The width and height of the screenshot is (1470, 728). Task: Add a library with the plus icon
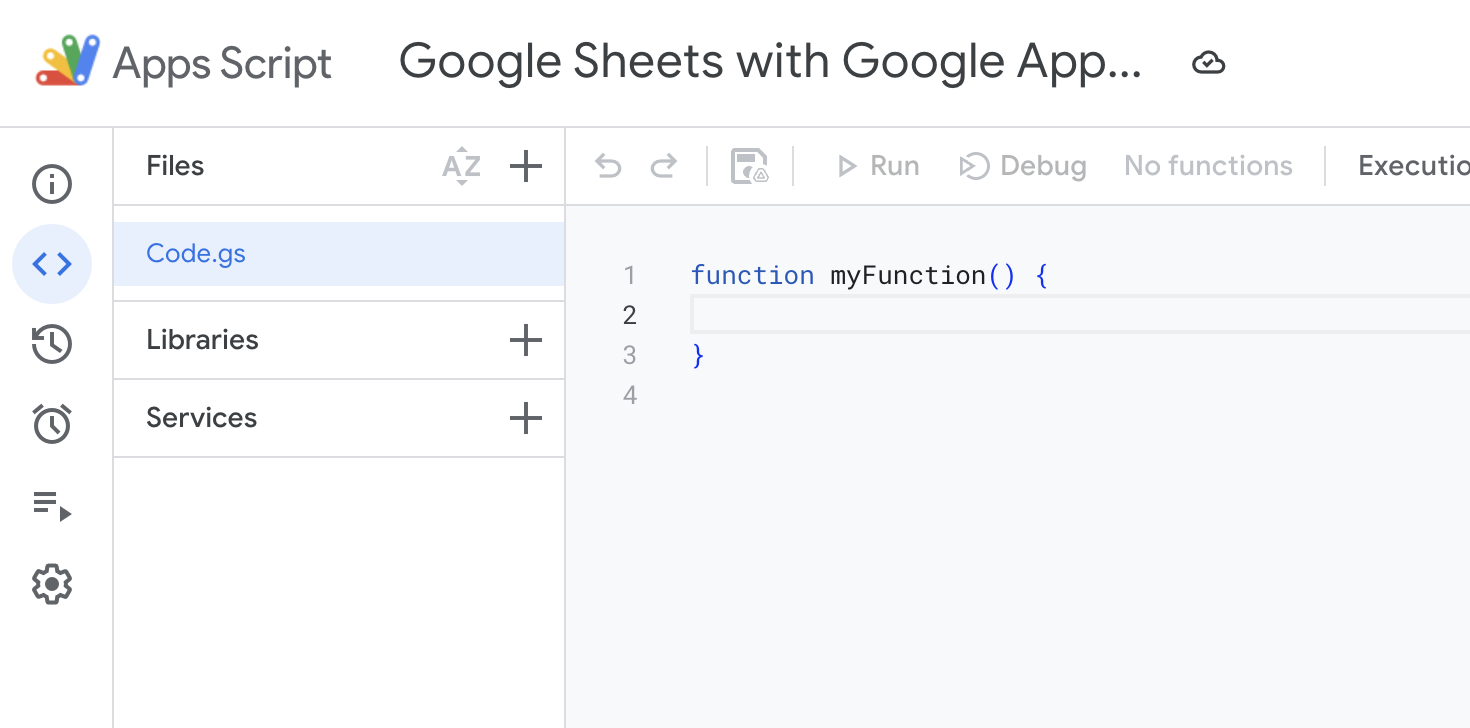526,340
